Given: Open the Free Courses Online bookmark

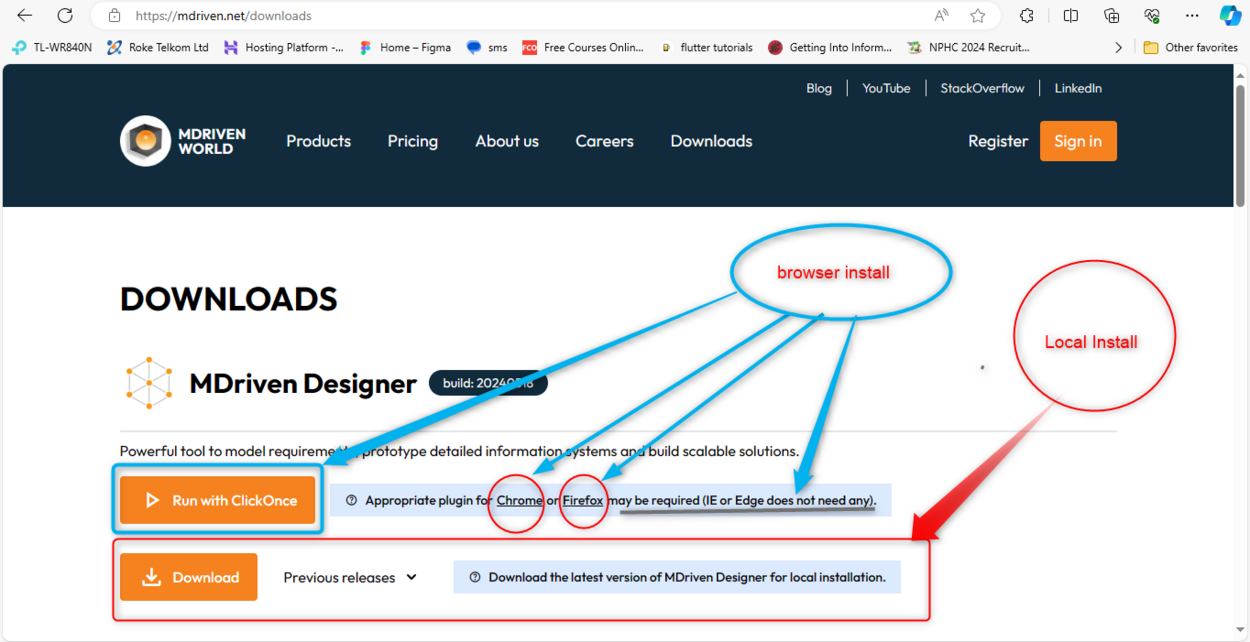Looking at the screenshot, I should pyautogui.click(x=583, y=47).
